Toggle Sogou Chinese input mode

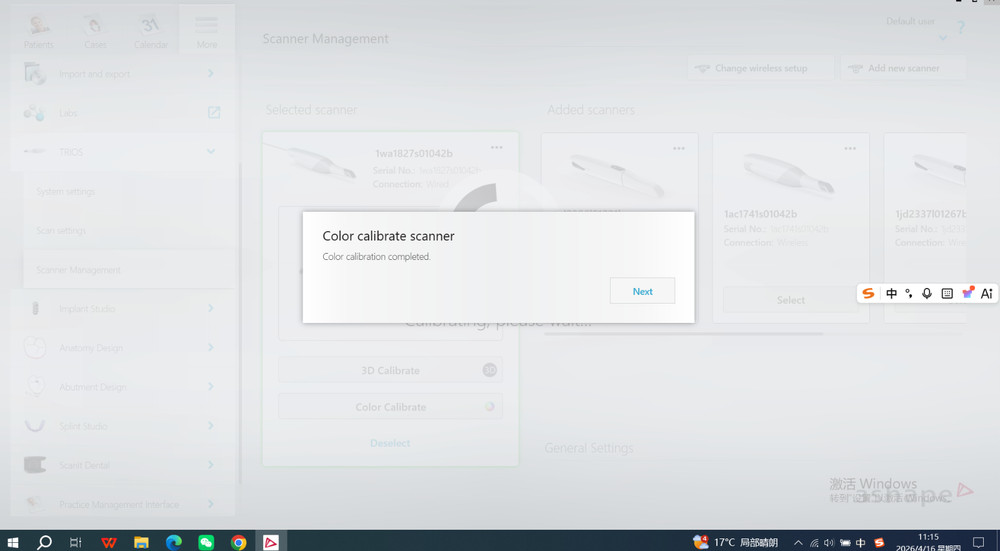(891, 293)
